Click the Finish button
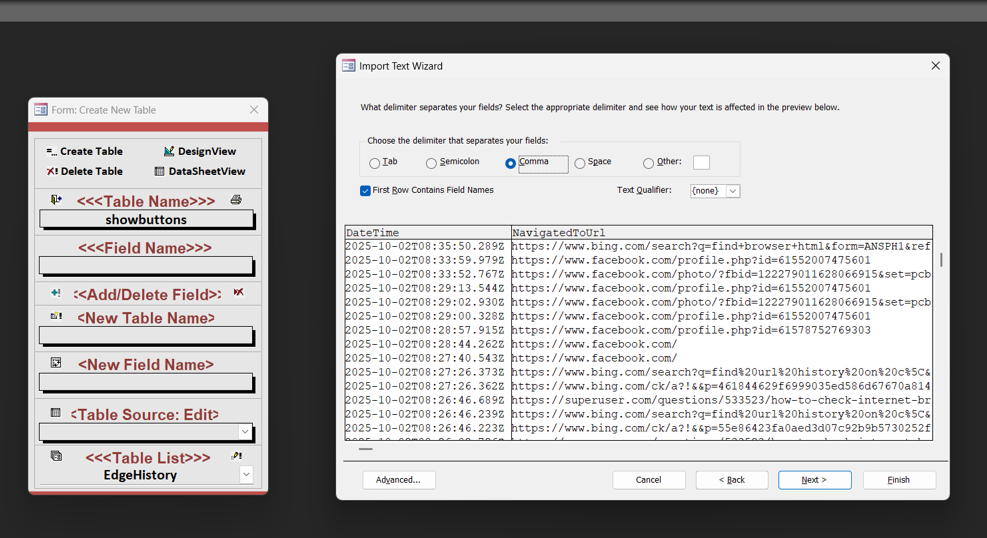This screenshot has width=987, height=538. pyautogui.click(x=899, y=479)
